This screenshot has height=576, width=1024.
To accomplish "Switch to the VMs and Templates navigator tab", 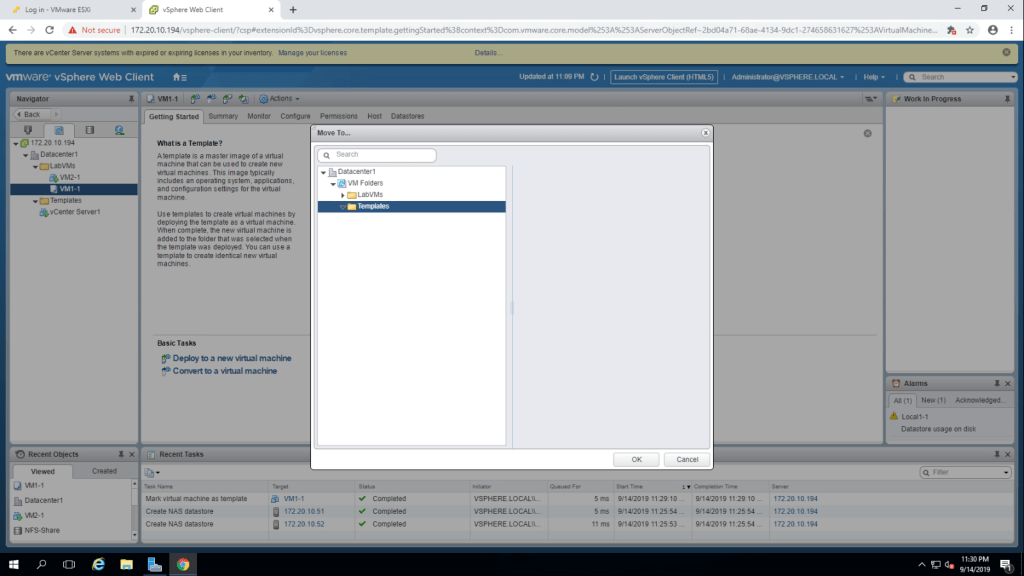I will [58, 130].
